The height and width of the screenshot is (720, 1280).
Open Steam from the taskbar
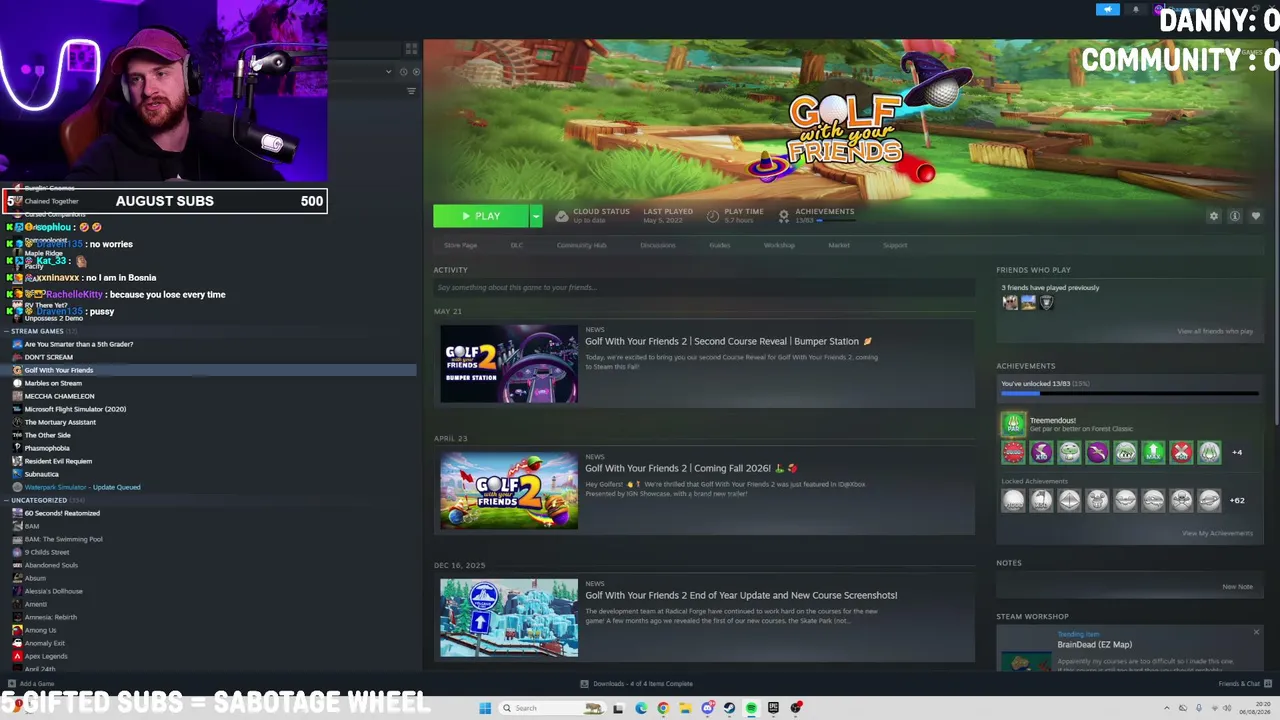[729, 708]
